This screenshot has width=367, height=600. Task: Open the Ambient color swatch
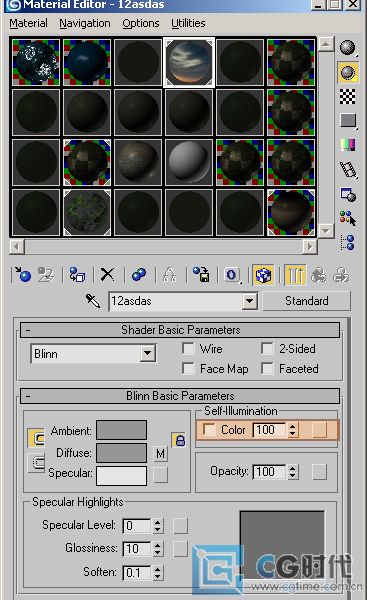tap(121, 430)
